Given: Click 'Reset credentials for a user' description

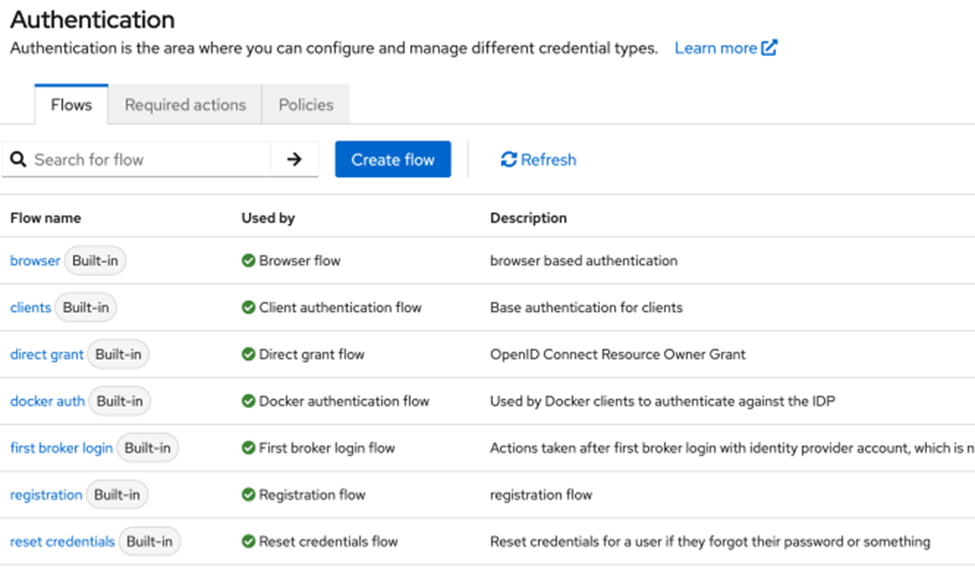Looking at the screenshot, I should click(x=710, y=541).
